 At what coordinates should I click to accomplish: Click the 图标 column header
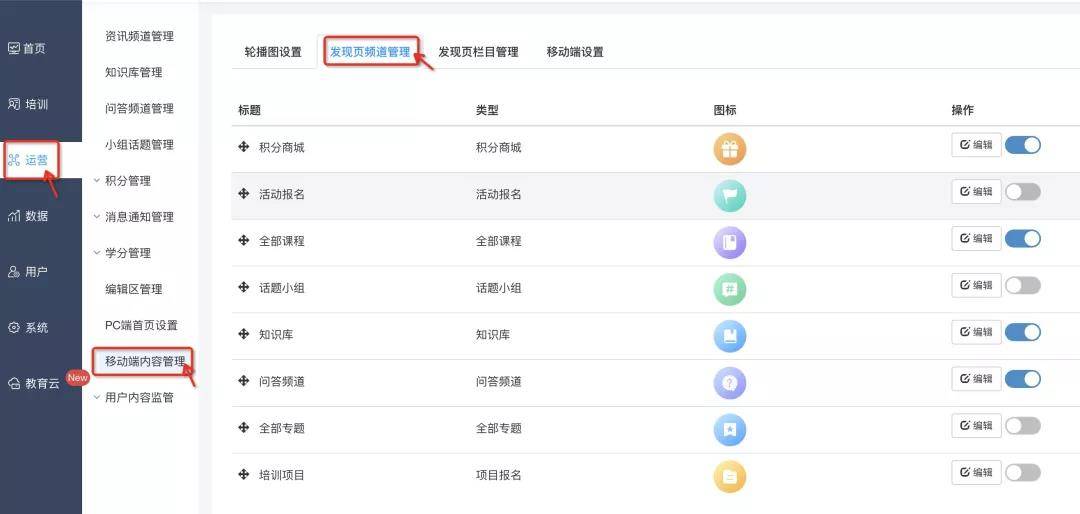coord(725,110)
